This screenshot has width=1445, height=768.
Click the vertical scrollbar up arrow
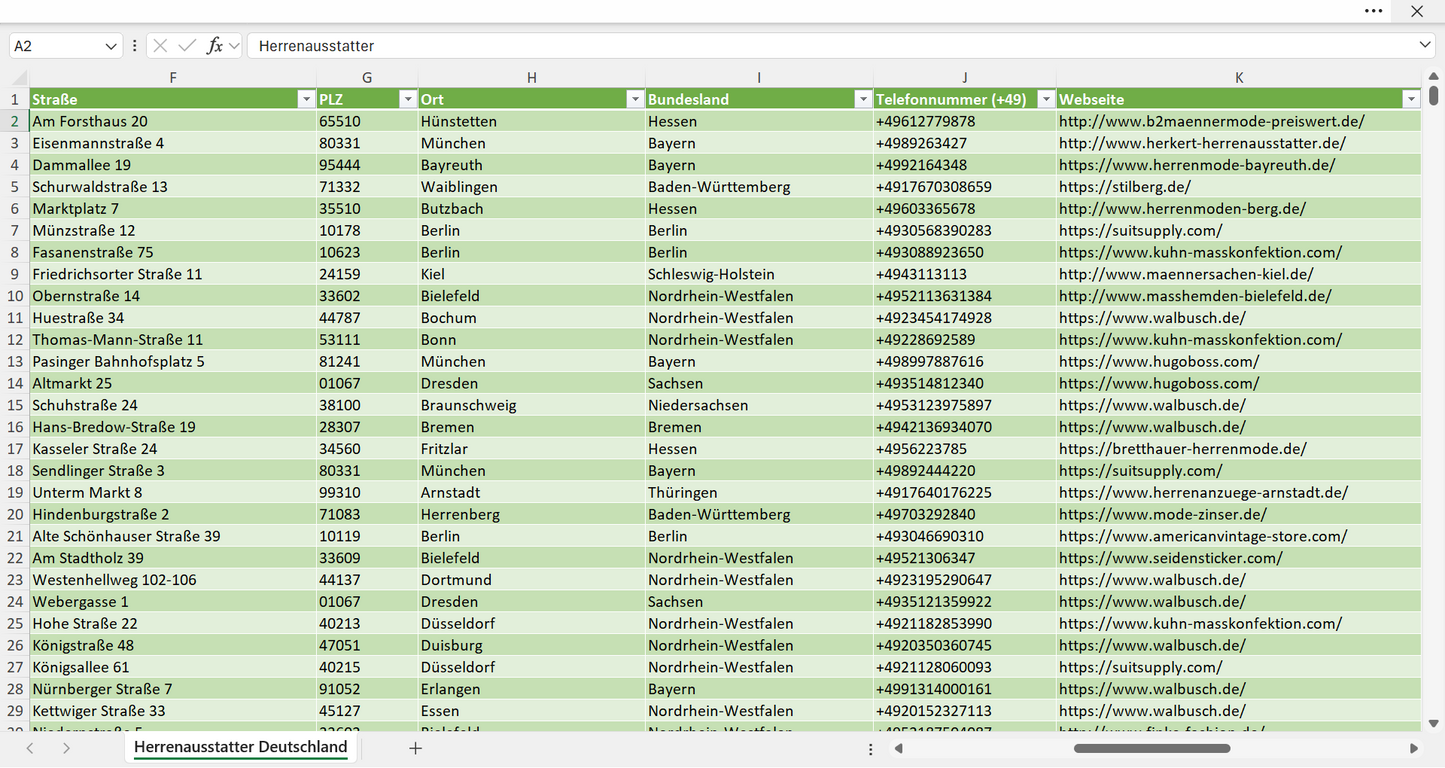[x=1433, y=77]
